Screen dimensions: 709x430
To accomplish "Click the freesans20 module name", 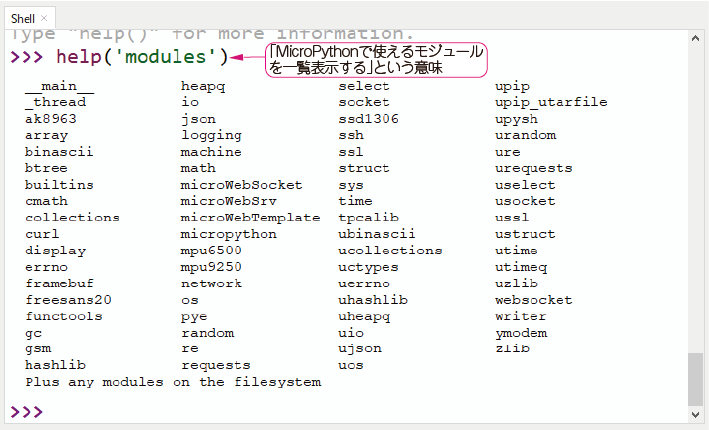I will coord(68,300).
